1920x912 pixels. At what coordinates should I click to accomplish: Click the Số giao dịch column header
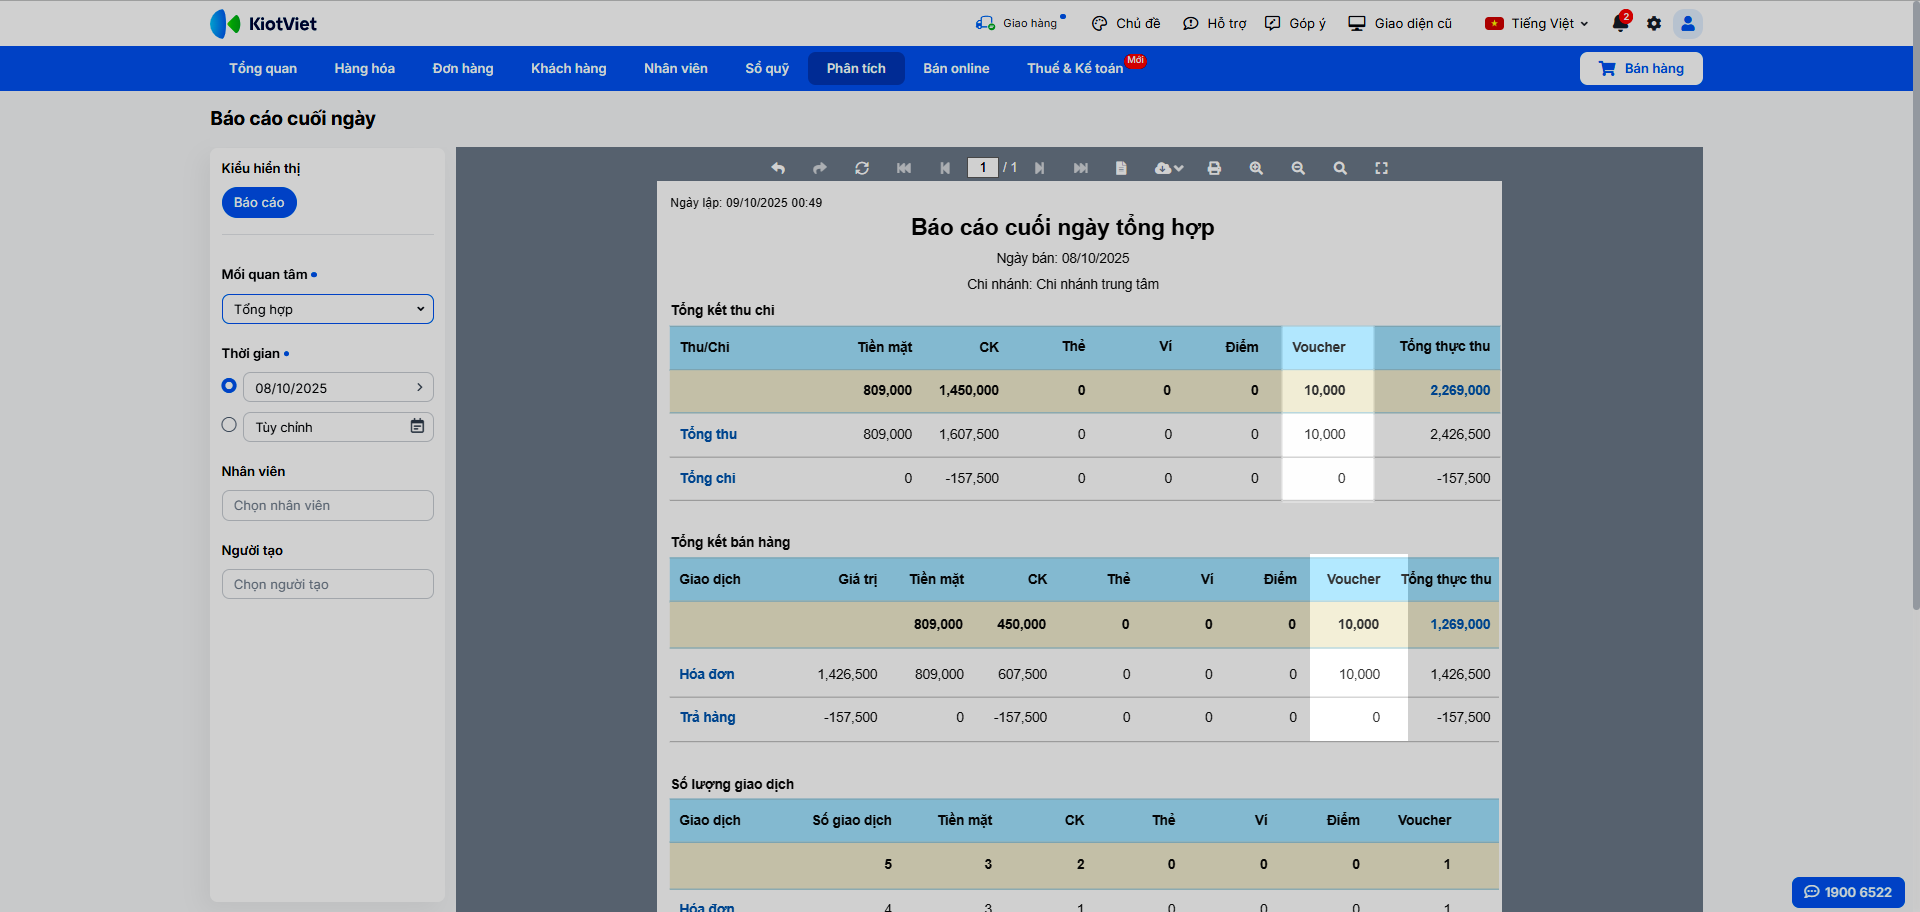(x=852, y=820)
